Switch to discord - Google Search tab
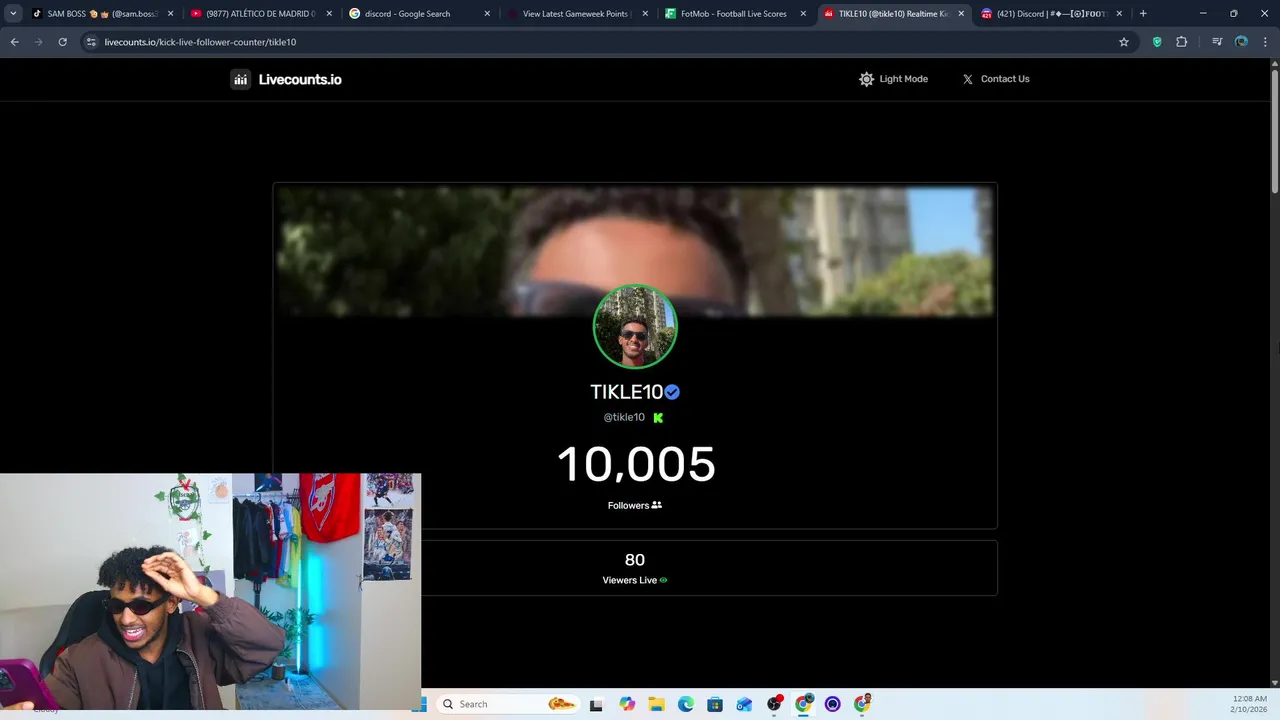This screenshot has width=1280, height=720. [x=420, y=14]
